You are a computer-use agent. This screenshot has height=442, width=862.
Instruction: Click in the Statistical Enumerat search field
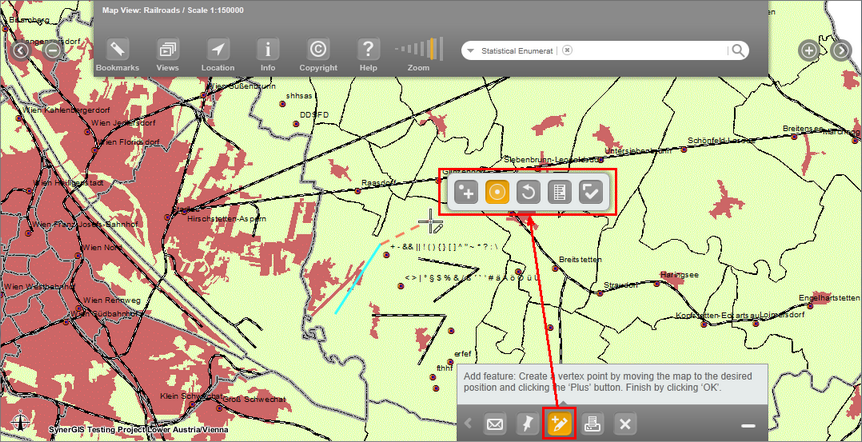click(x=518, y=50)
